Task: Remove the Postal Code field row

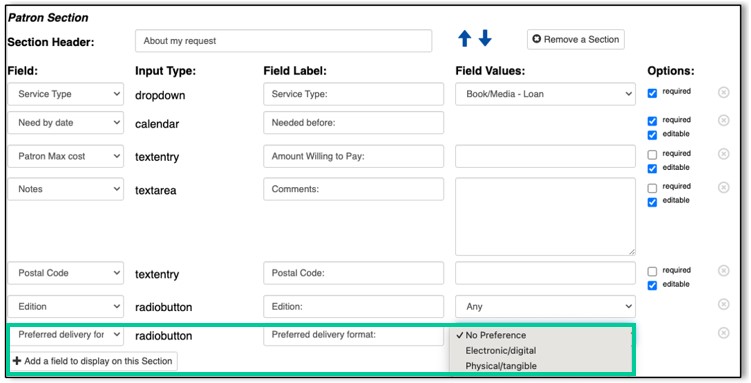Action: [x=724, y=270]
